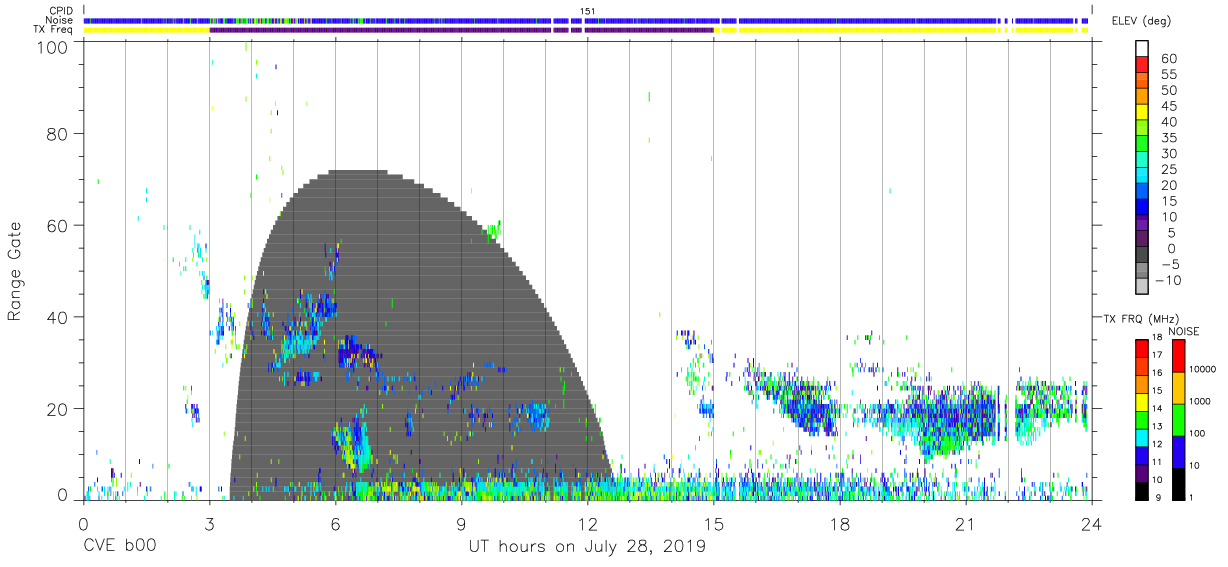Click the CPID value '151'
This screenshot has height=567, width=1228.
click(587, 11)
